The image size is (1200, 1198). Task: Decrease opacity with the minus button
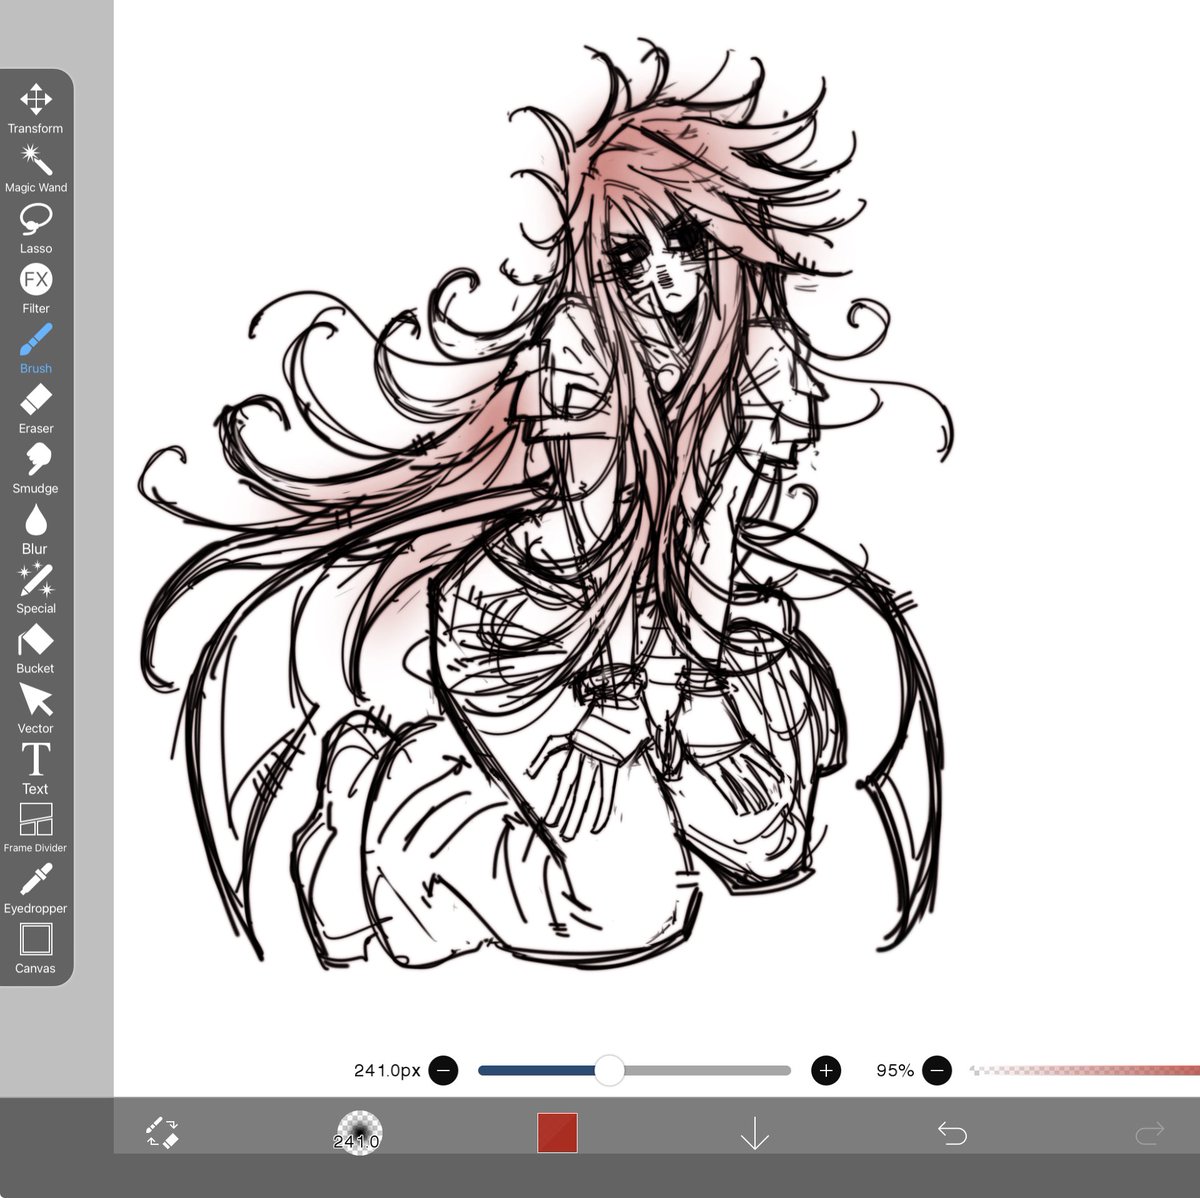[x=937, y=1071]
